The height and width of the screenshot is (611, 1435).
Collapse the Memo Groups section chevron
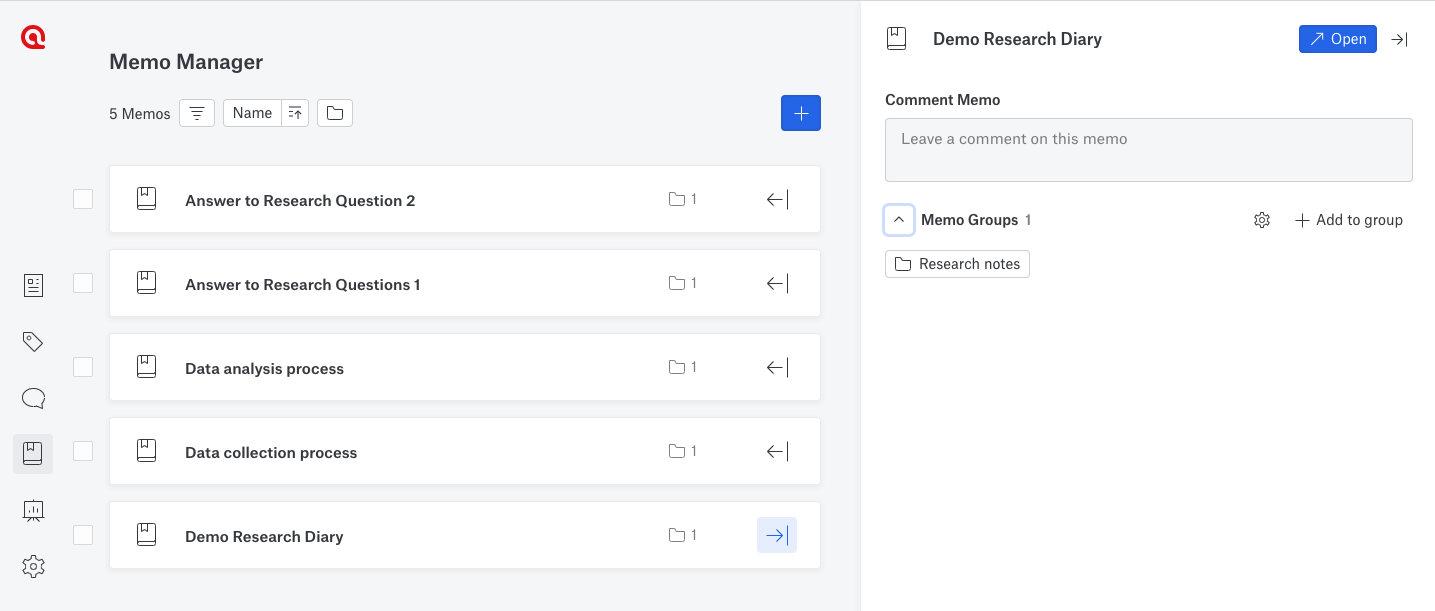pyautogui.click(x=898, y=219)
